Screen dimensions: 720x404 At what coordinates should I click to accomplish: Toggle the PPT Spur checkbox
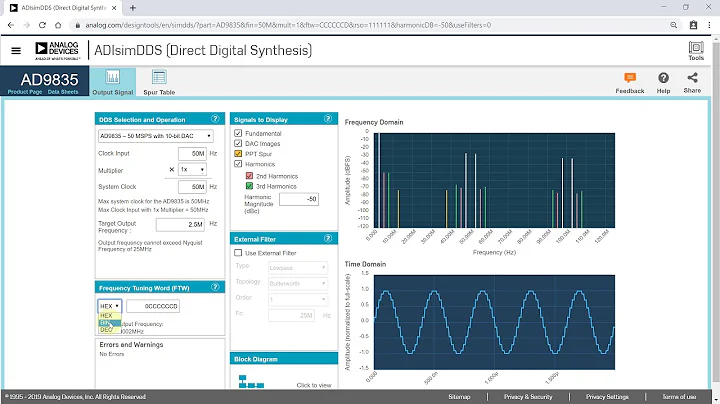(x=238, y=154)
